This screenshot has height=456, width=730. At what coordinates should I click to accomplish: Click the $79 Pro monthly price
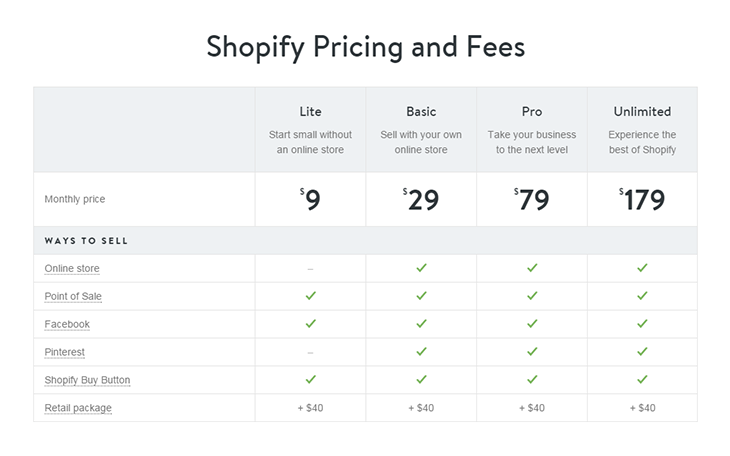(532, 199)
